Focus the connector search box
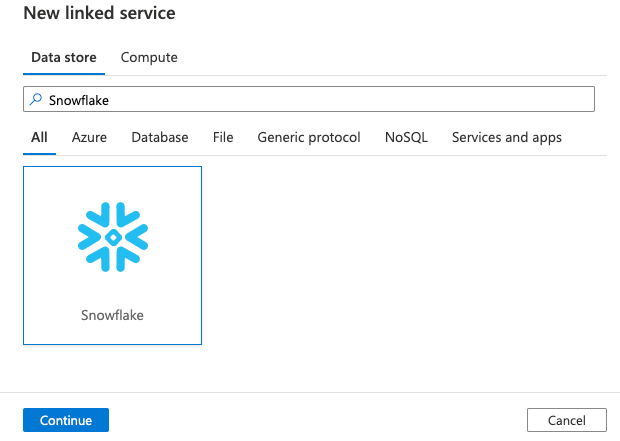 (x=309, y=99)
